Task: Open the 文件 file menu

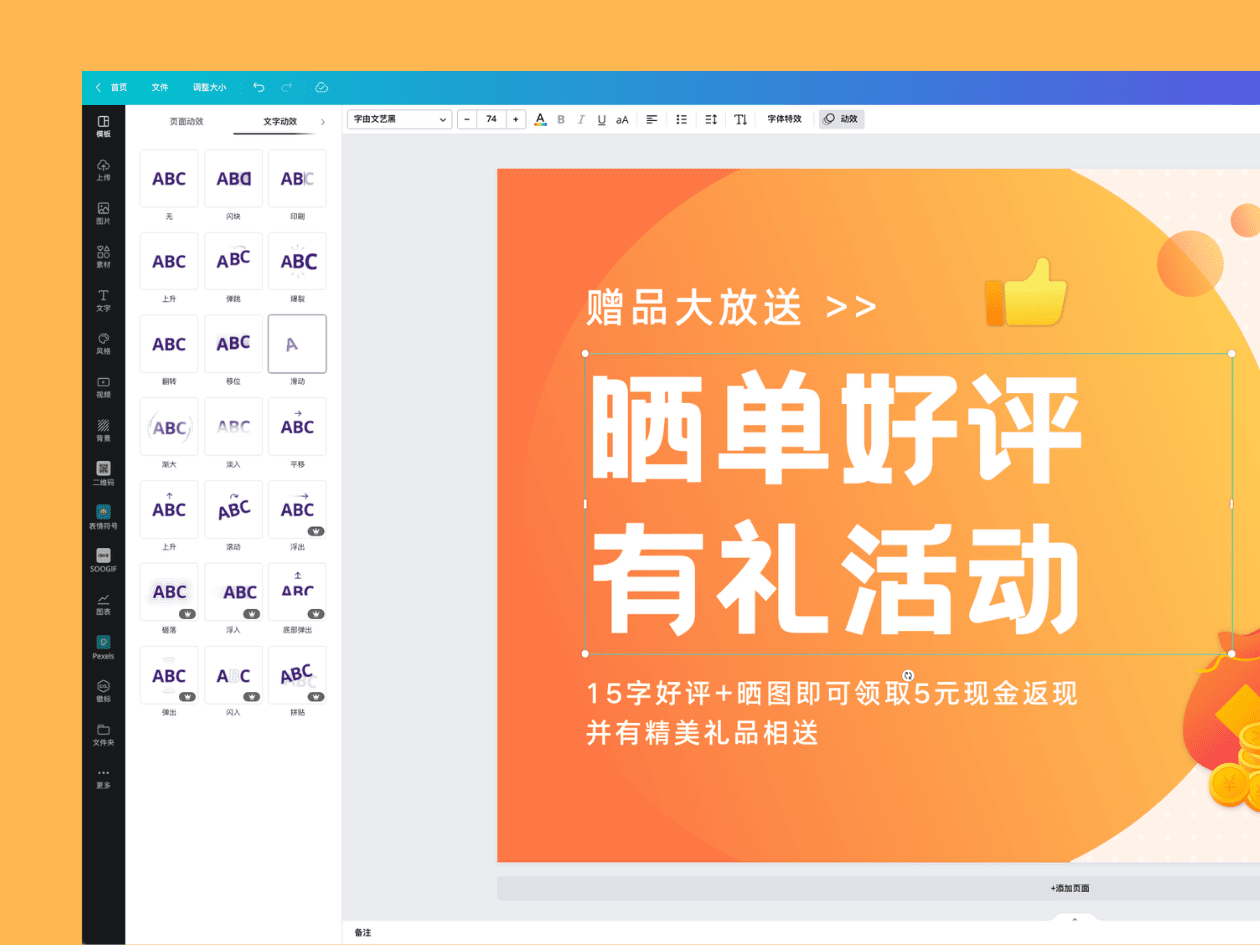Action: click(160, 88)
